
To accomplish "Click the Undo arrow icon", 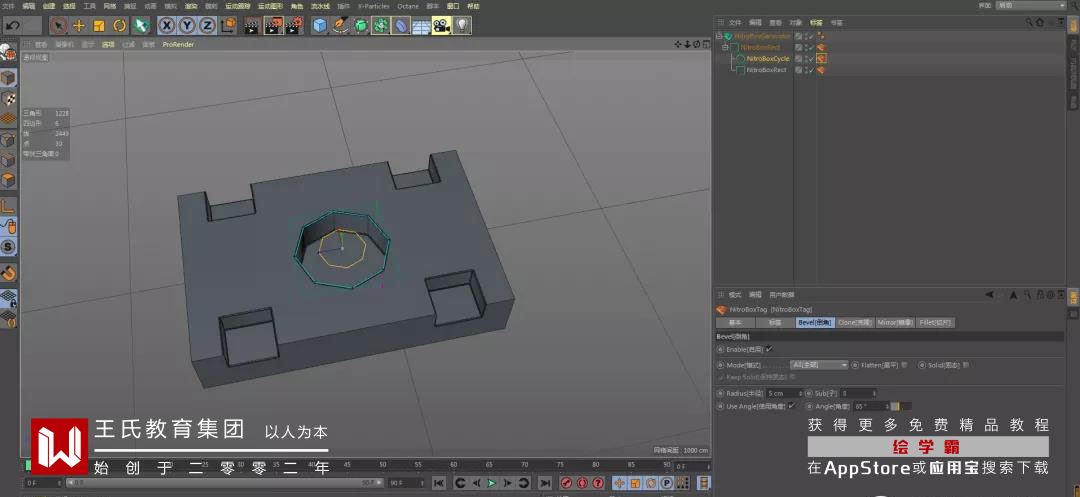I will pyautogui.click(x=12, y=26).
